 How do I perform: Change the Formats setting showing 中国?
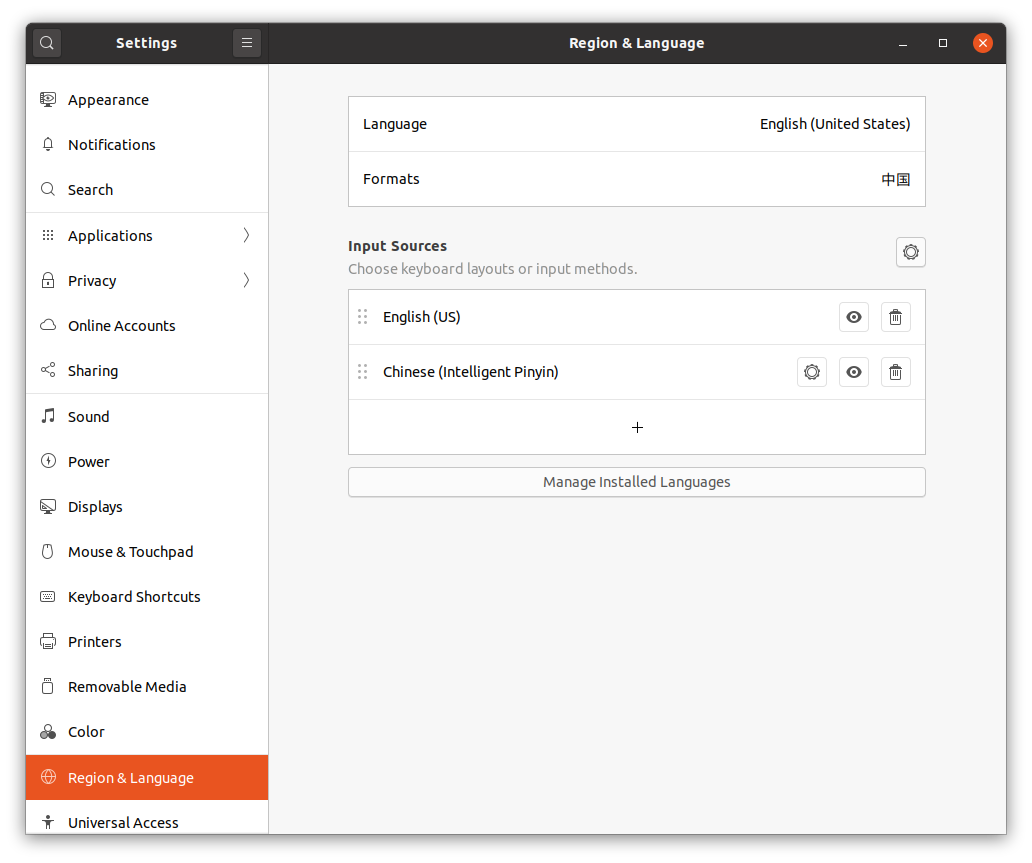(636, 178)
